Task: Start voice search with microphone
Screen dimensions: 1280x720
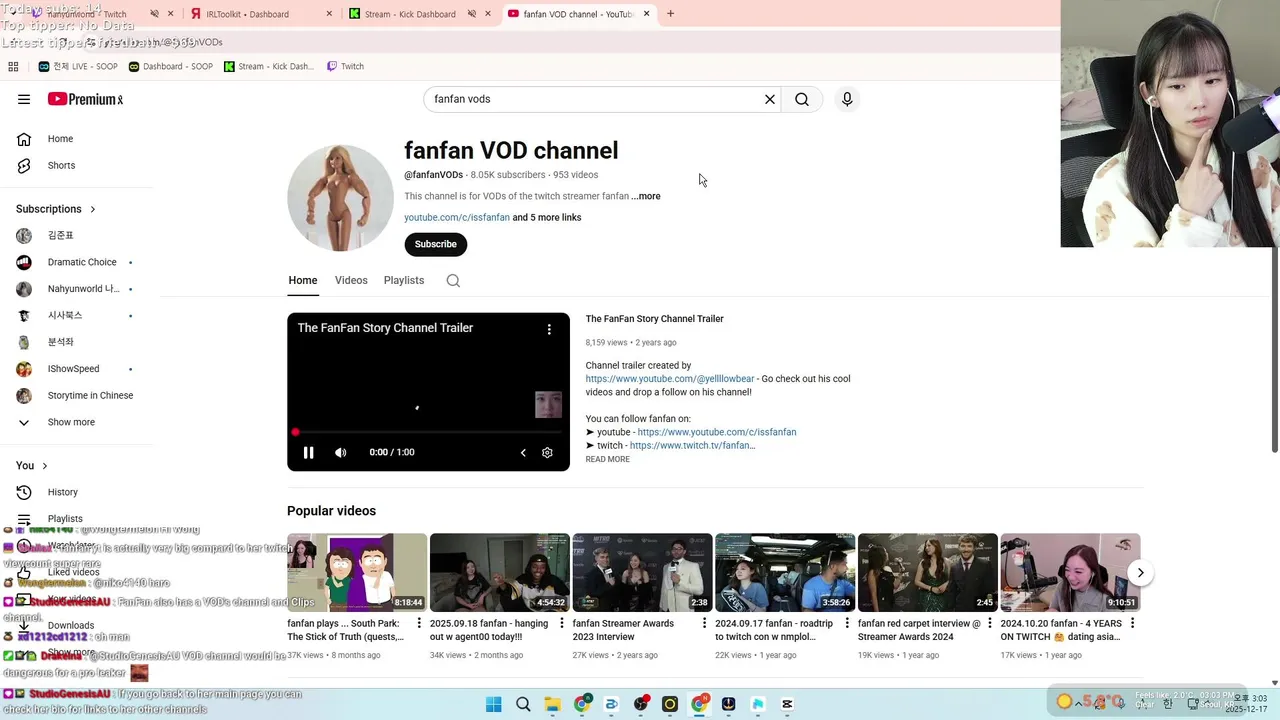Action: click(x=847, y=99)
